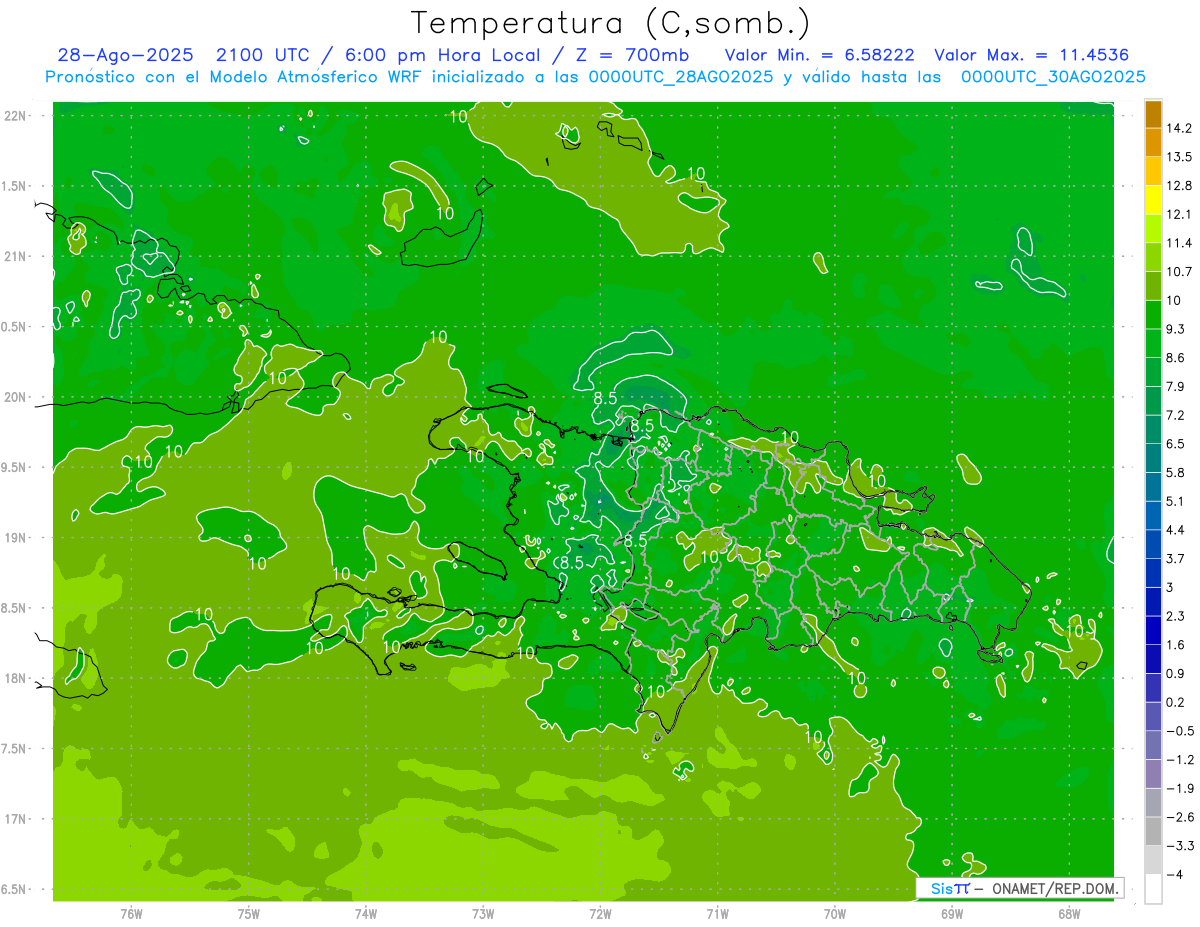Click the "3.7" value on the color legend

tap(1175, 558)
